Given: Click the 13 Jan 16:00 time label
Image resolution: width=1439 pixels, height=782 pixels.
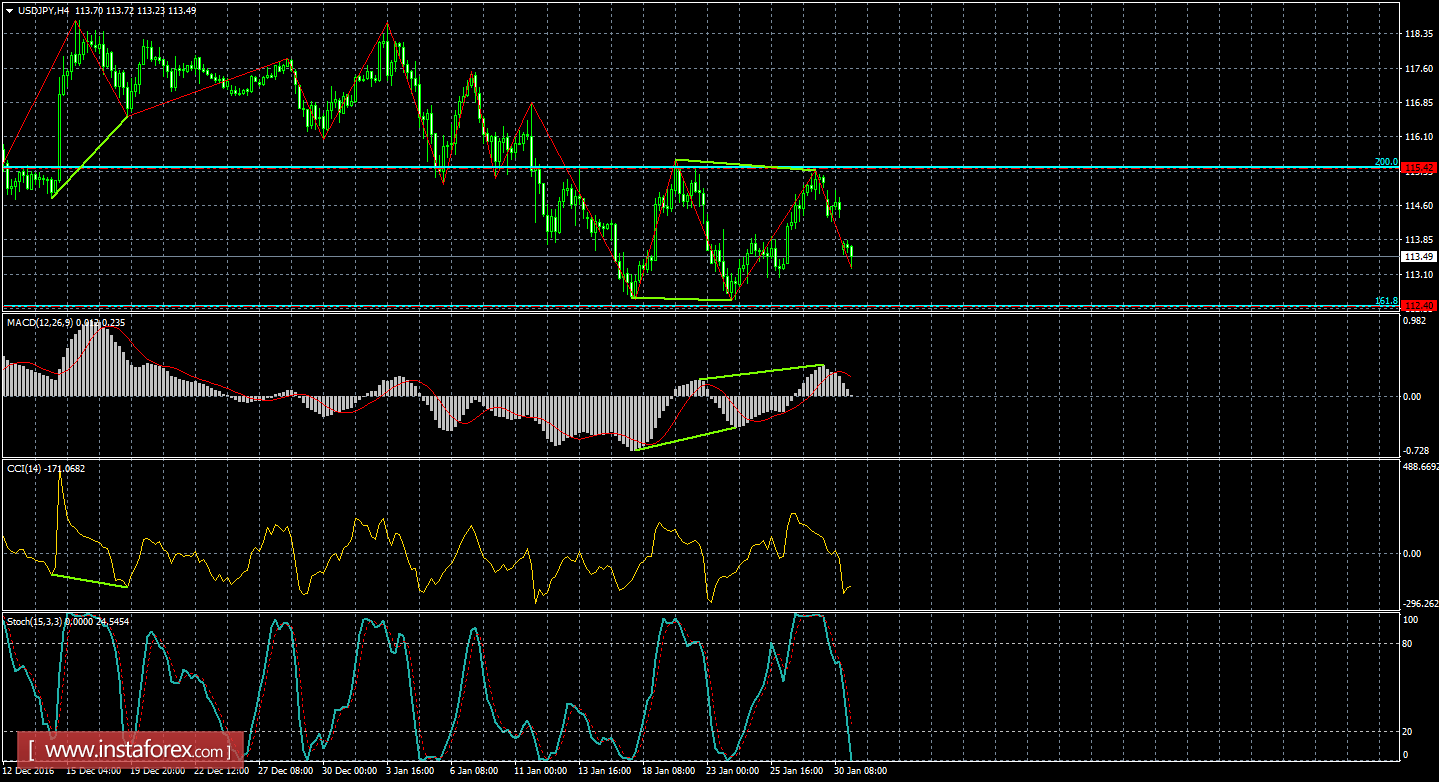Looking at the screenshot, I should (606, 771).
